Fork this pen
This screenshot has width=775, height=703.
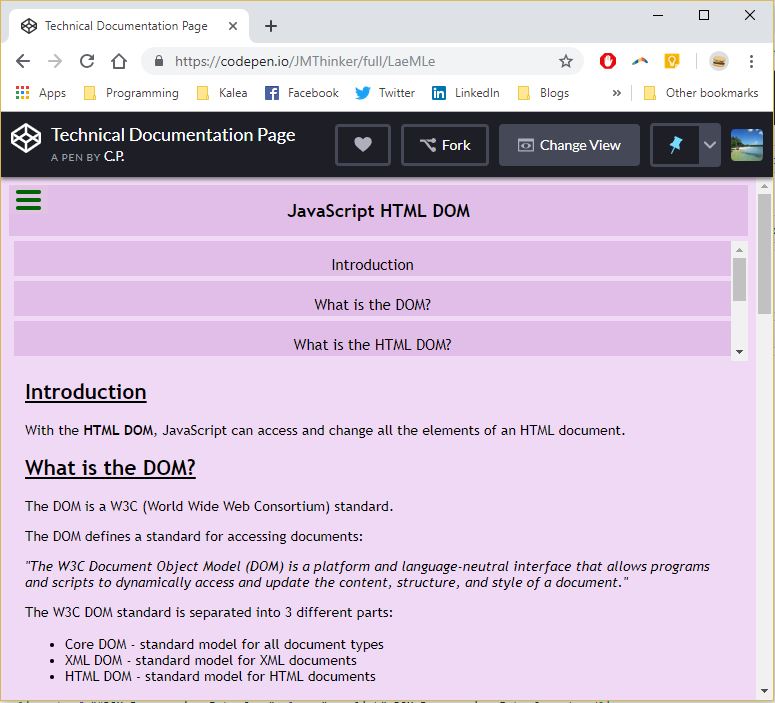(x=445, y=145)
